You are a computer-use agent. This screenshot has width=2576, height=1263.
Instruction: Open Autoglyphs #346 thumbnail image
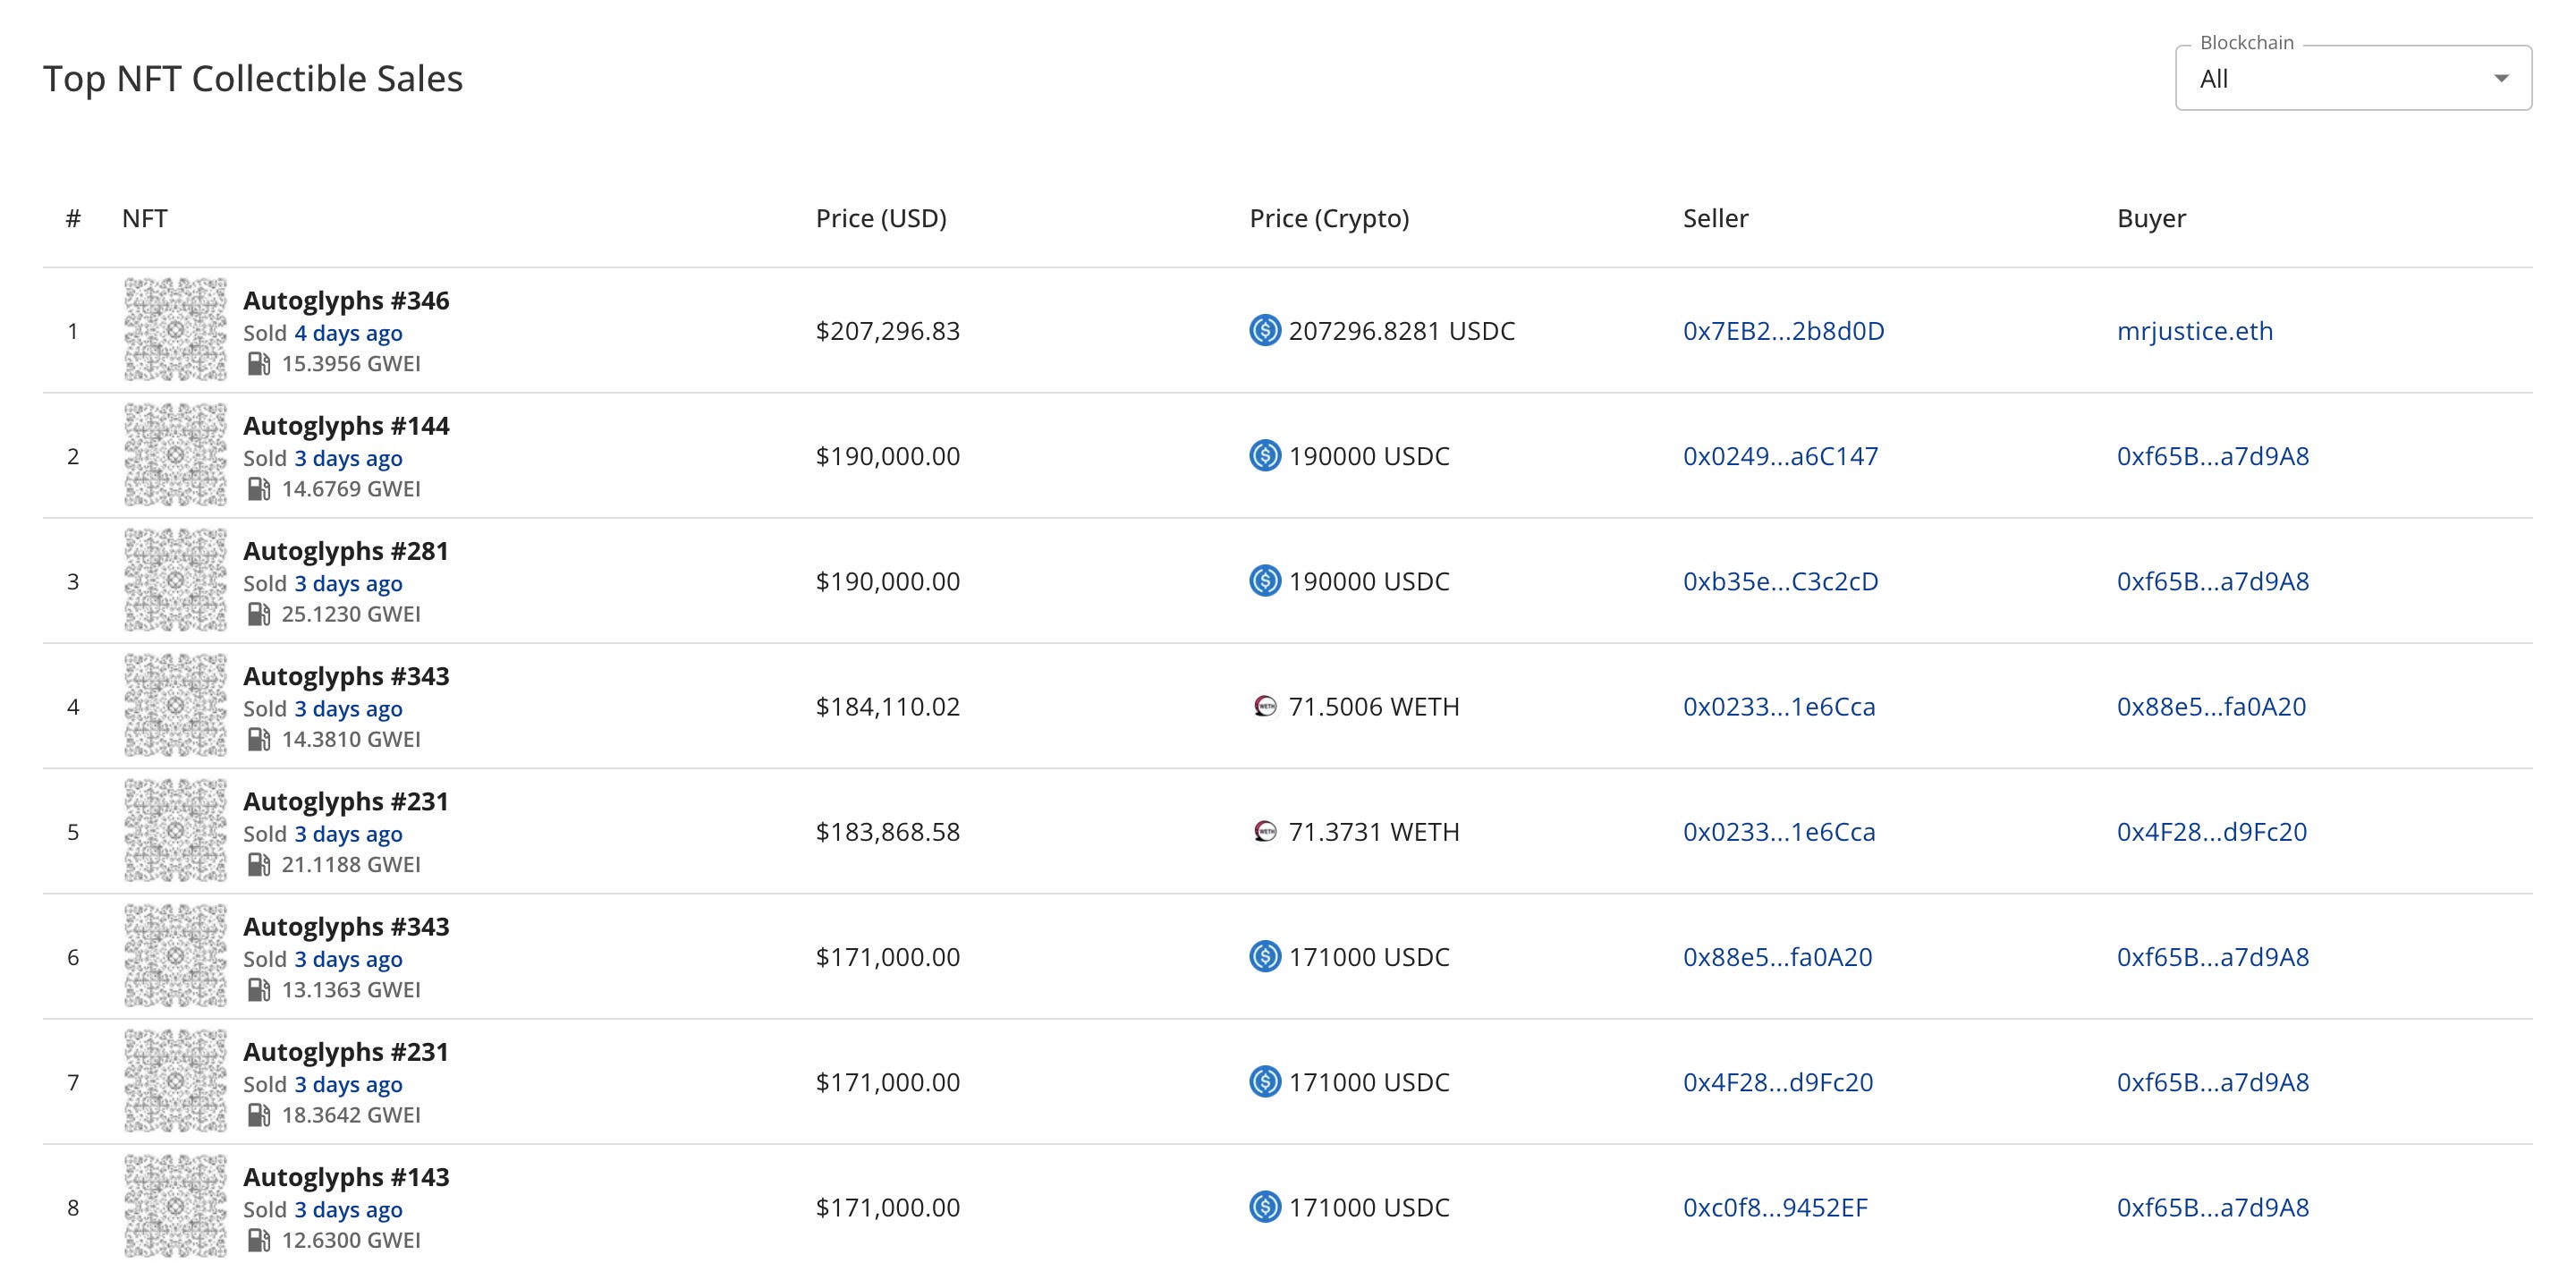click(175, 330)
